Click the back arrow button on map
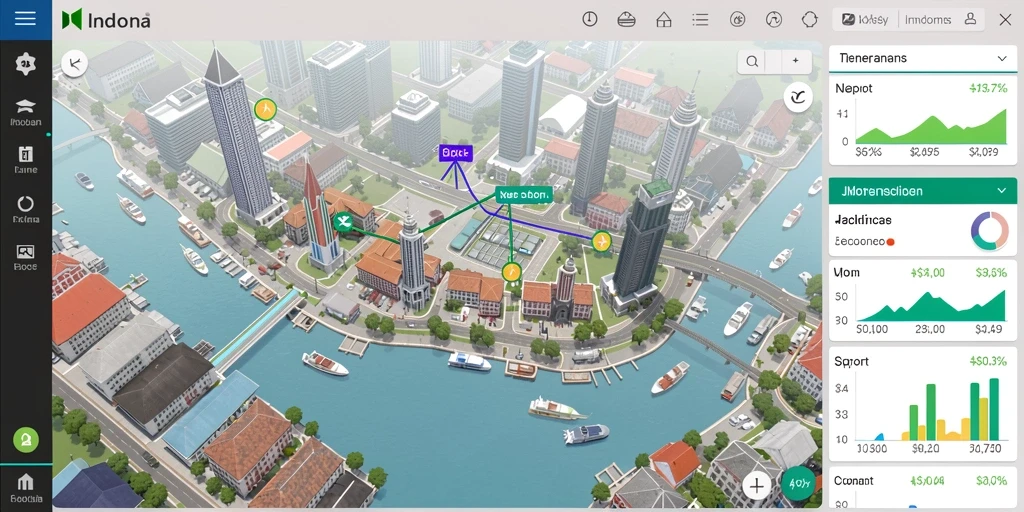The image size is (1024, 512). tap(74, 63)
